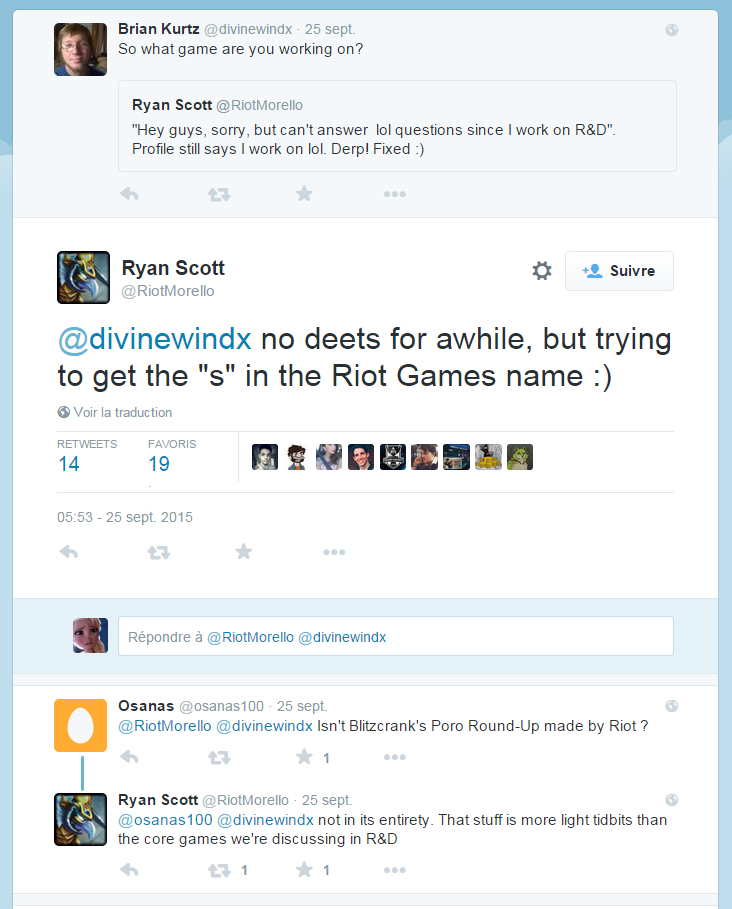The width and height of the screenshot is (732, 909).
Task: Open Osanas's egg profile avatar
Action: 79,724
